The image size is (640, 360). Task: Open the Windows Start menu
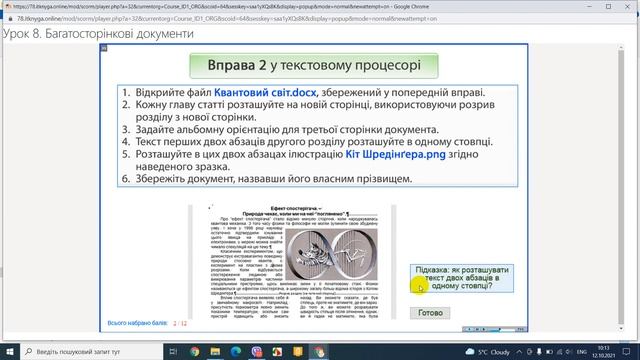click(10, 351)
